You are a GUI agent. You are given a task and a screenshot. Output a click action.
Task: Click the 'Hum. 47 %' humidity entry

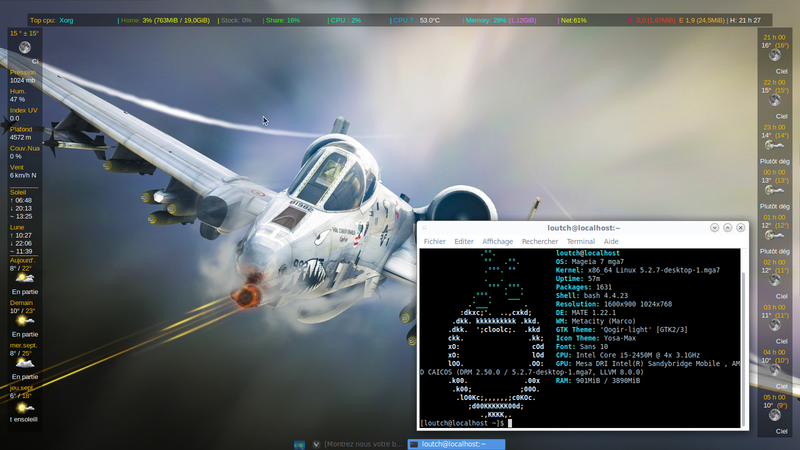18,95
